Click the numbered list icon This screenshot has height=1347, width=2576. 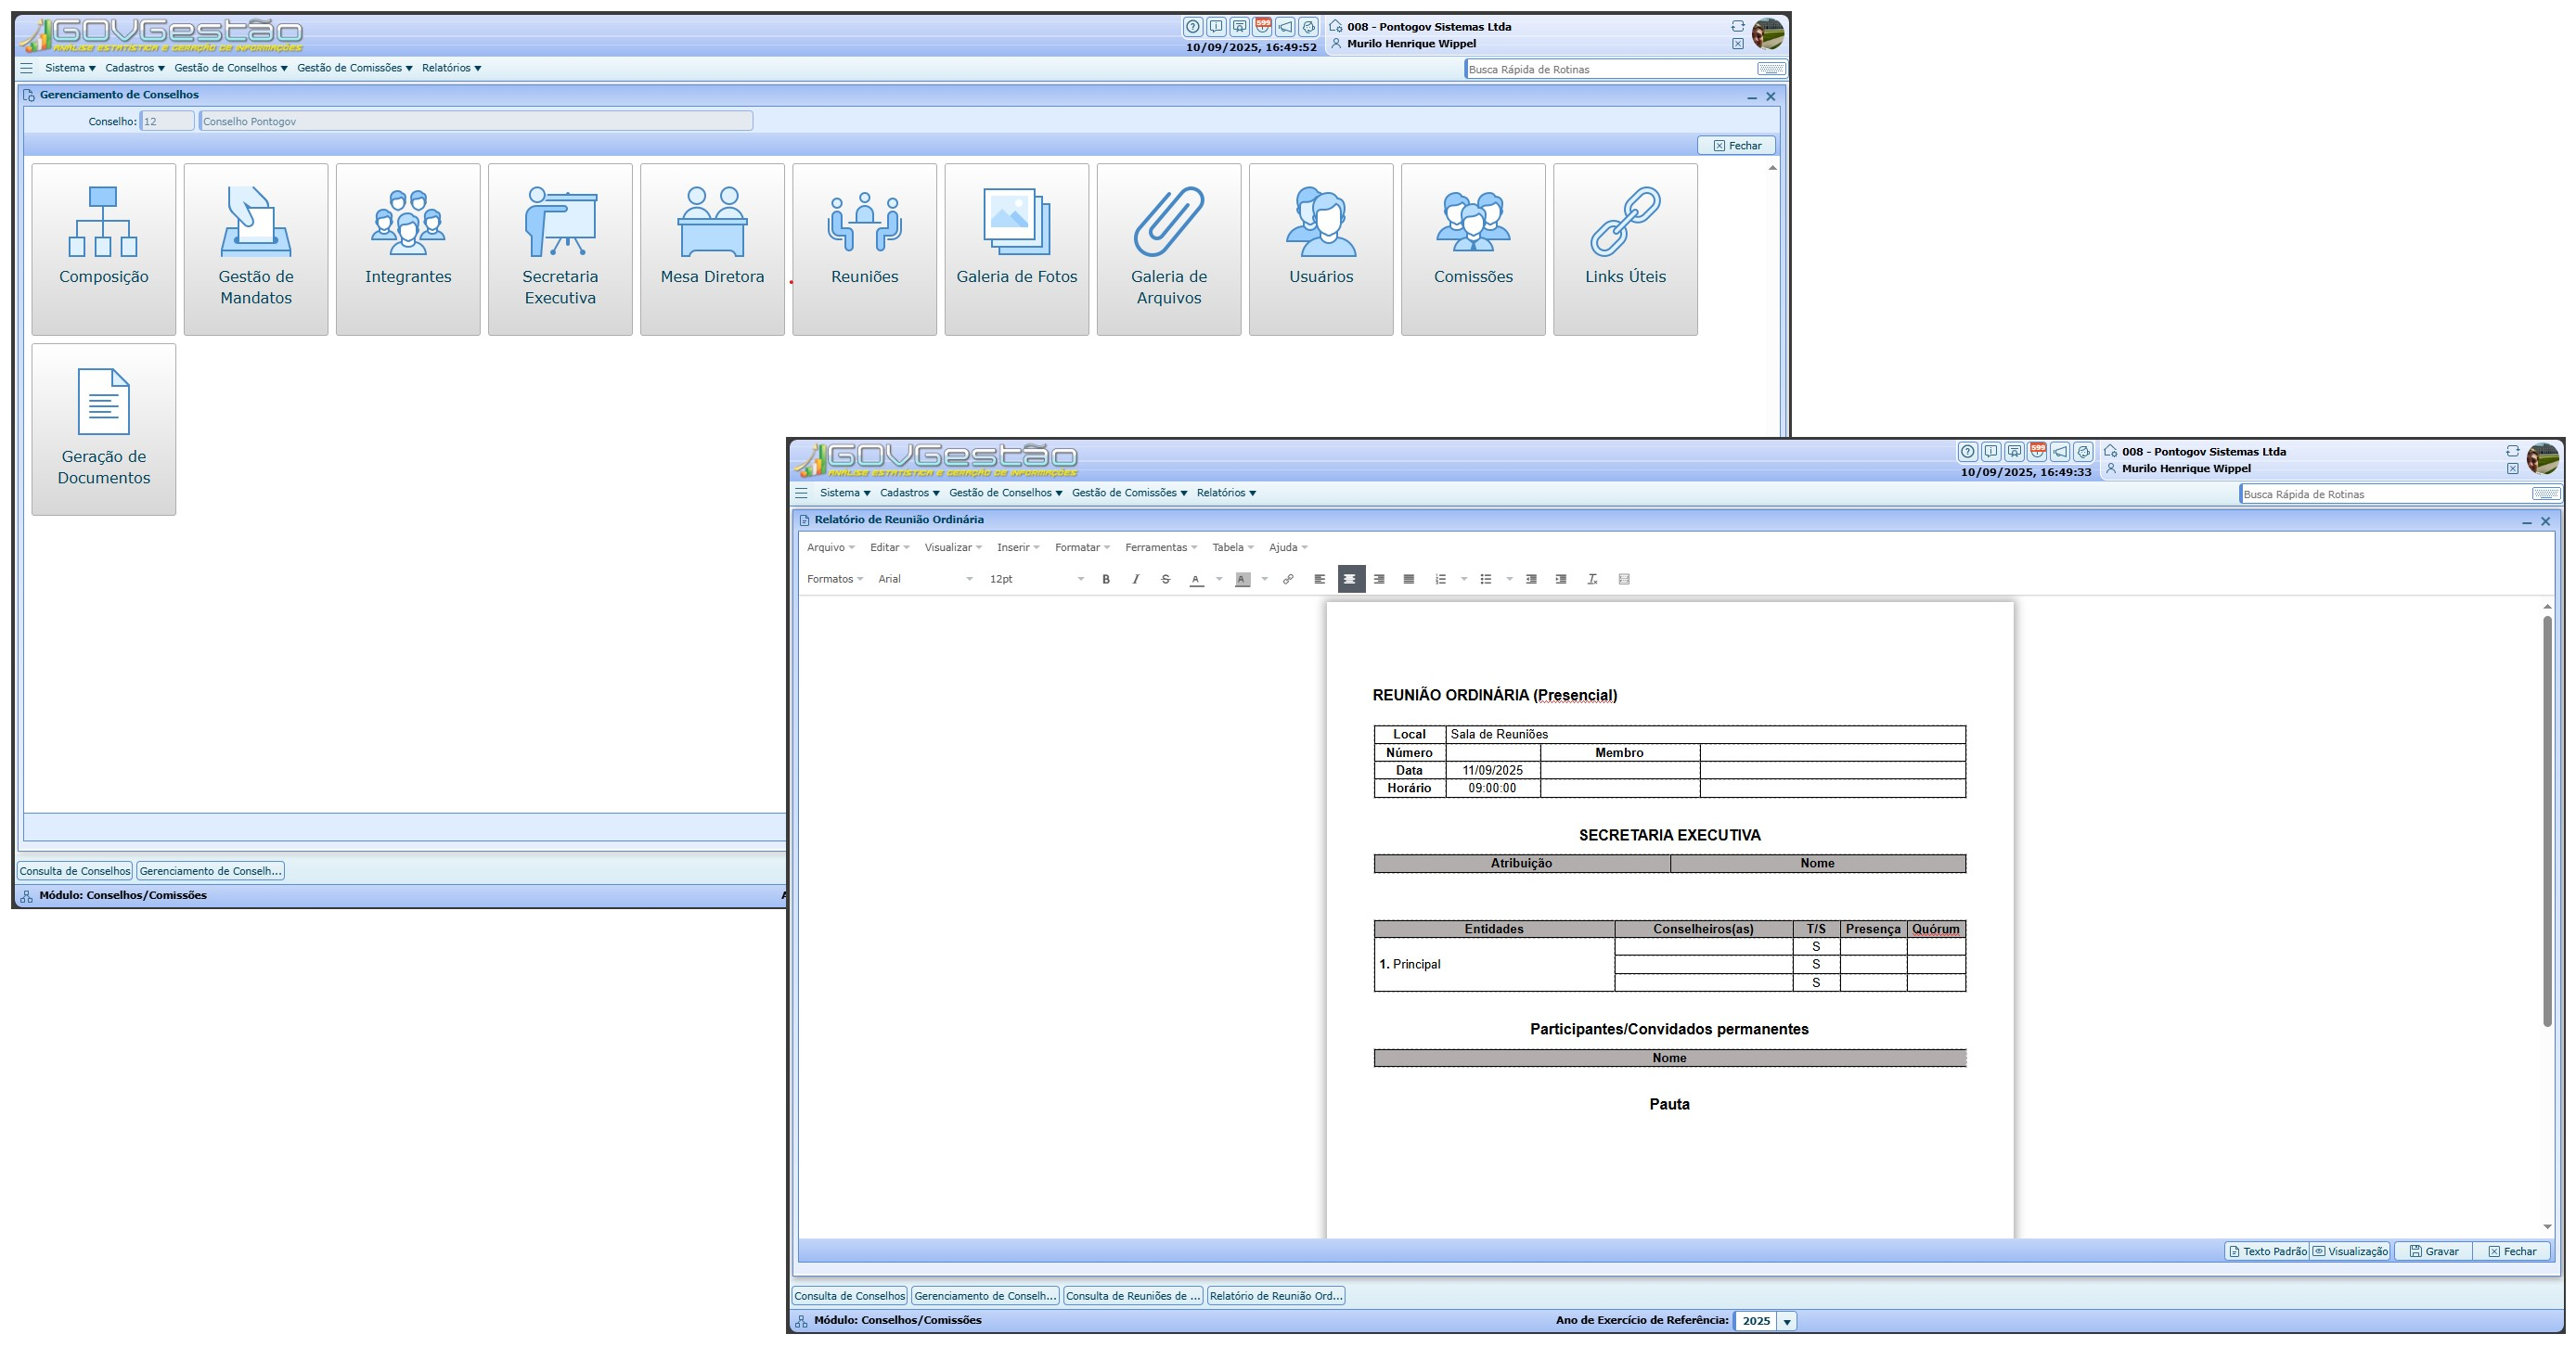point(1440,579)
